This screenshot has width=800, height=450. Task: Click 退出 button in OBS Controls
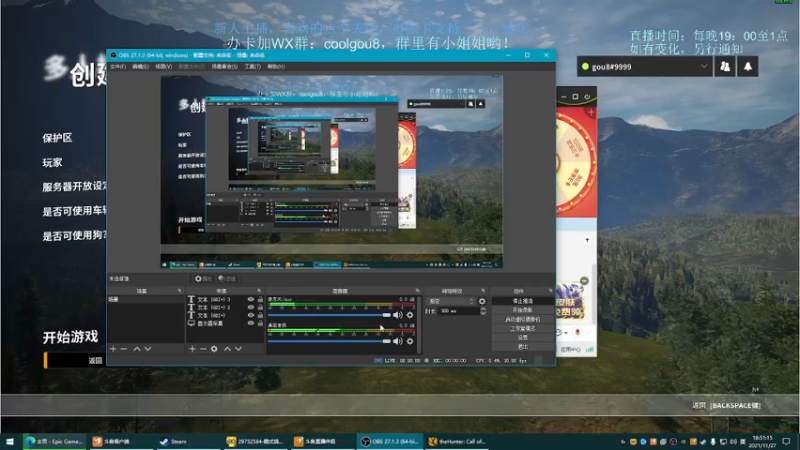coord(522,347)
